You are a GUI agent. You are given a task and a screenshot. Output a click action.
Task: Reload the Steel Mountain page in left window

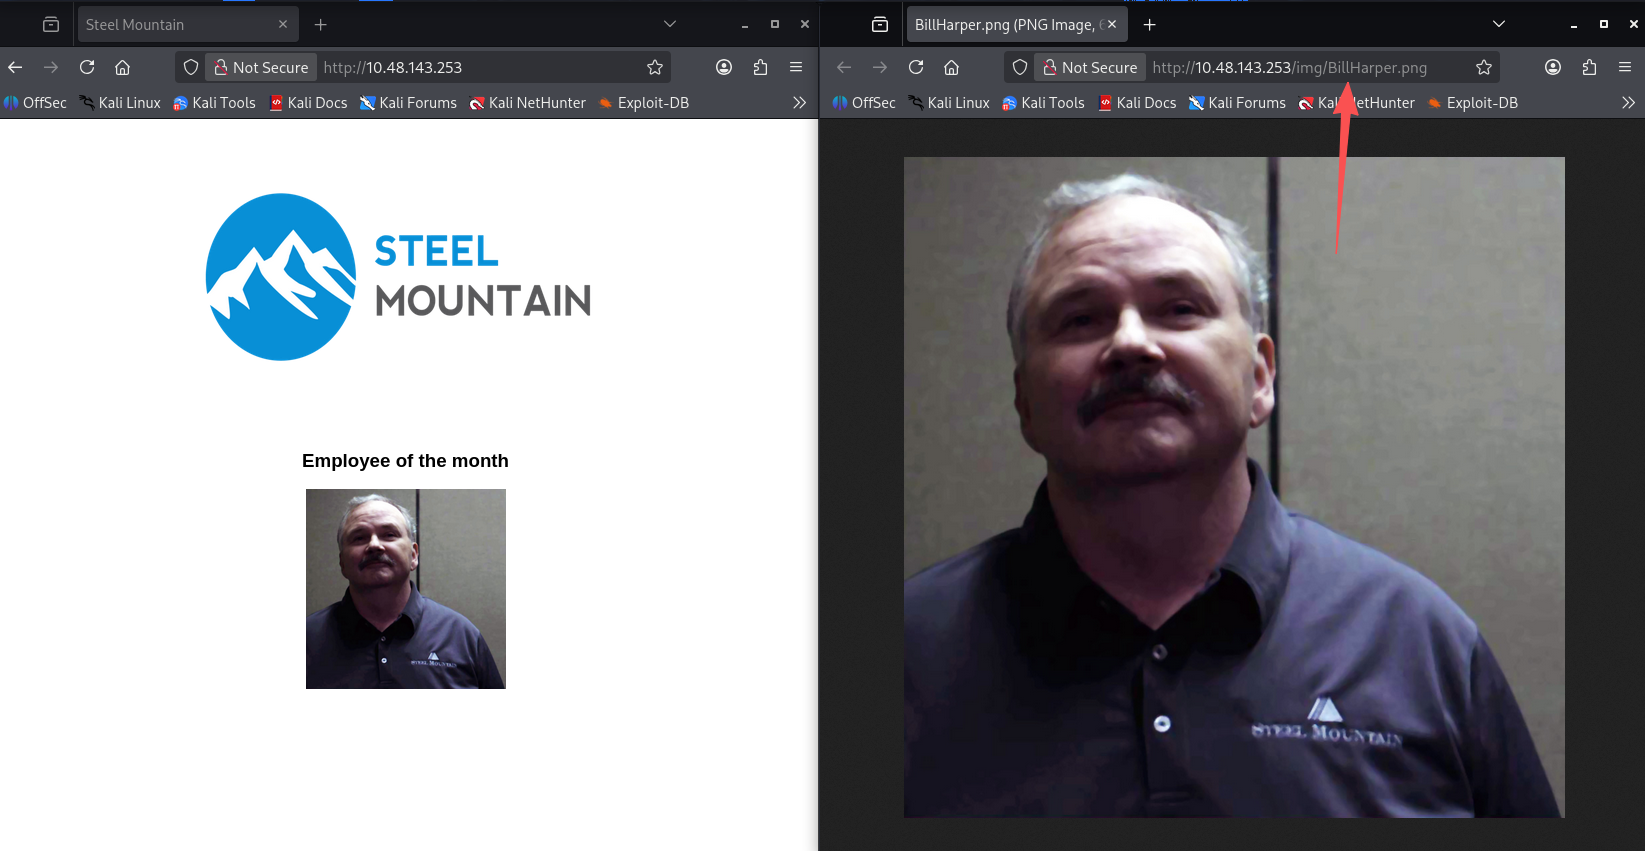pyautogui.click(x=87, y=67)
